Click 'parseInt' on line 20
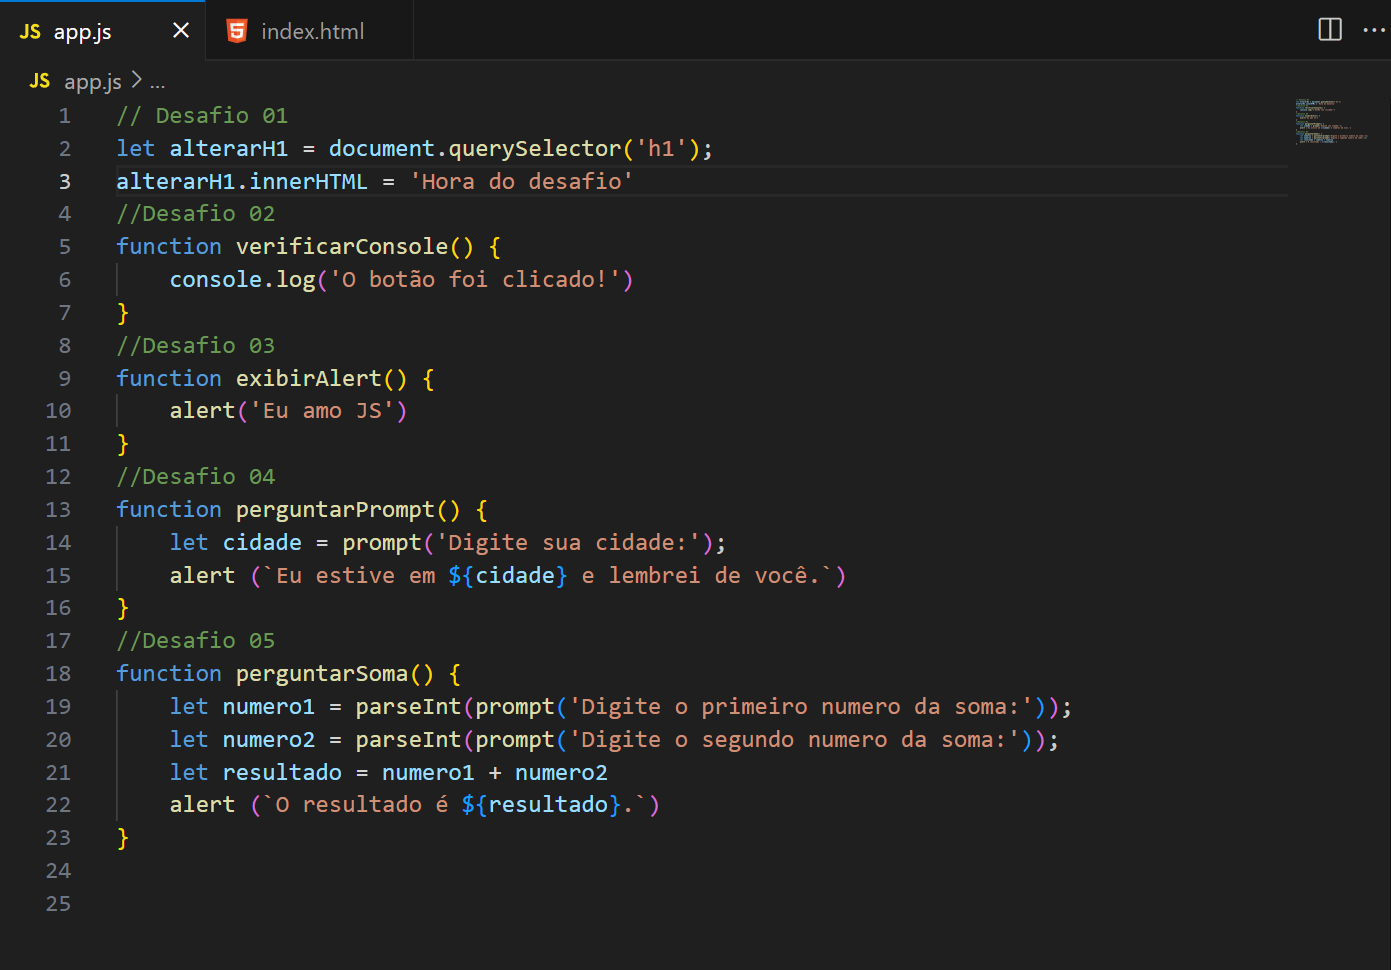The image size is (1391, 970). pyautogui.click(x=408, y=740)
